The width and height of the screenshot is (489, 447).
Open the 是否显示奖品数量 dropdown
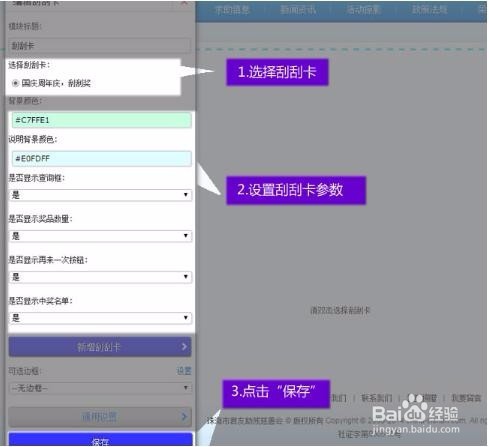(x=100, y=236)
